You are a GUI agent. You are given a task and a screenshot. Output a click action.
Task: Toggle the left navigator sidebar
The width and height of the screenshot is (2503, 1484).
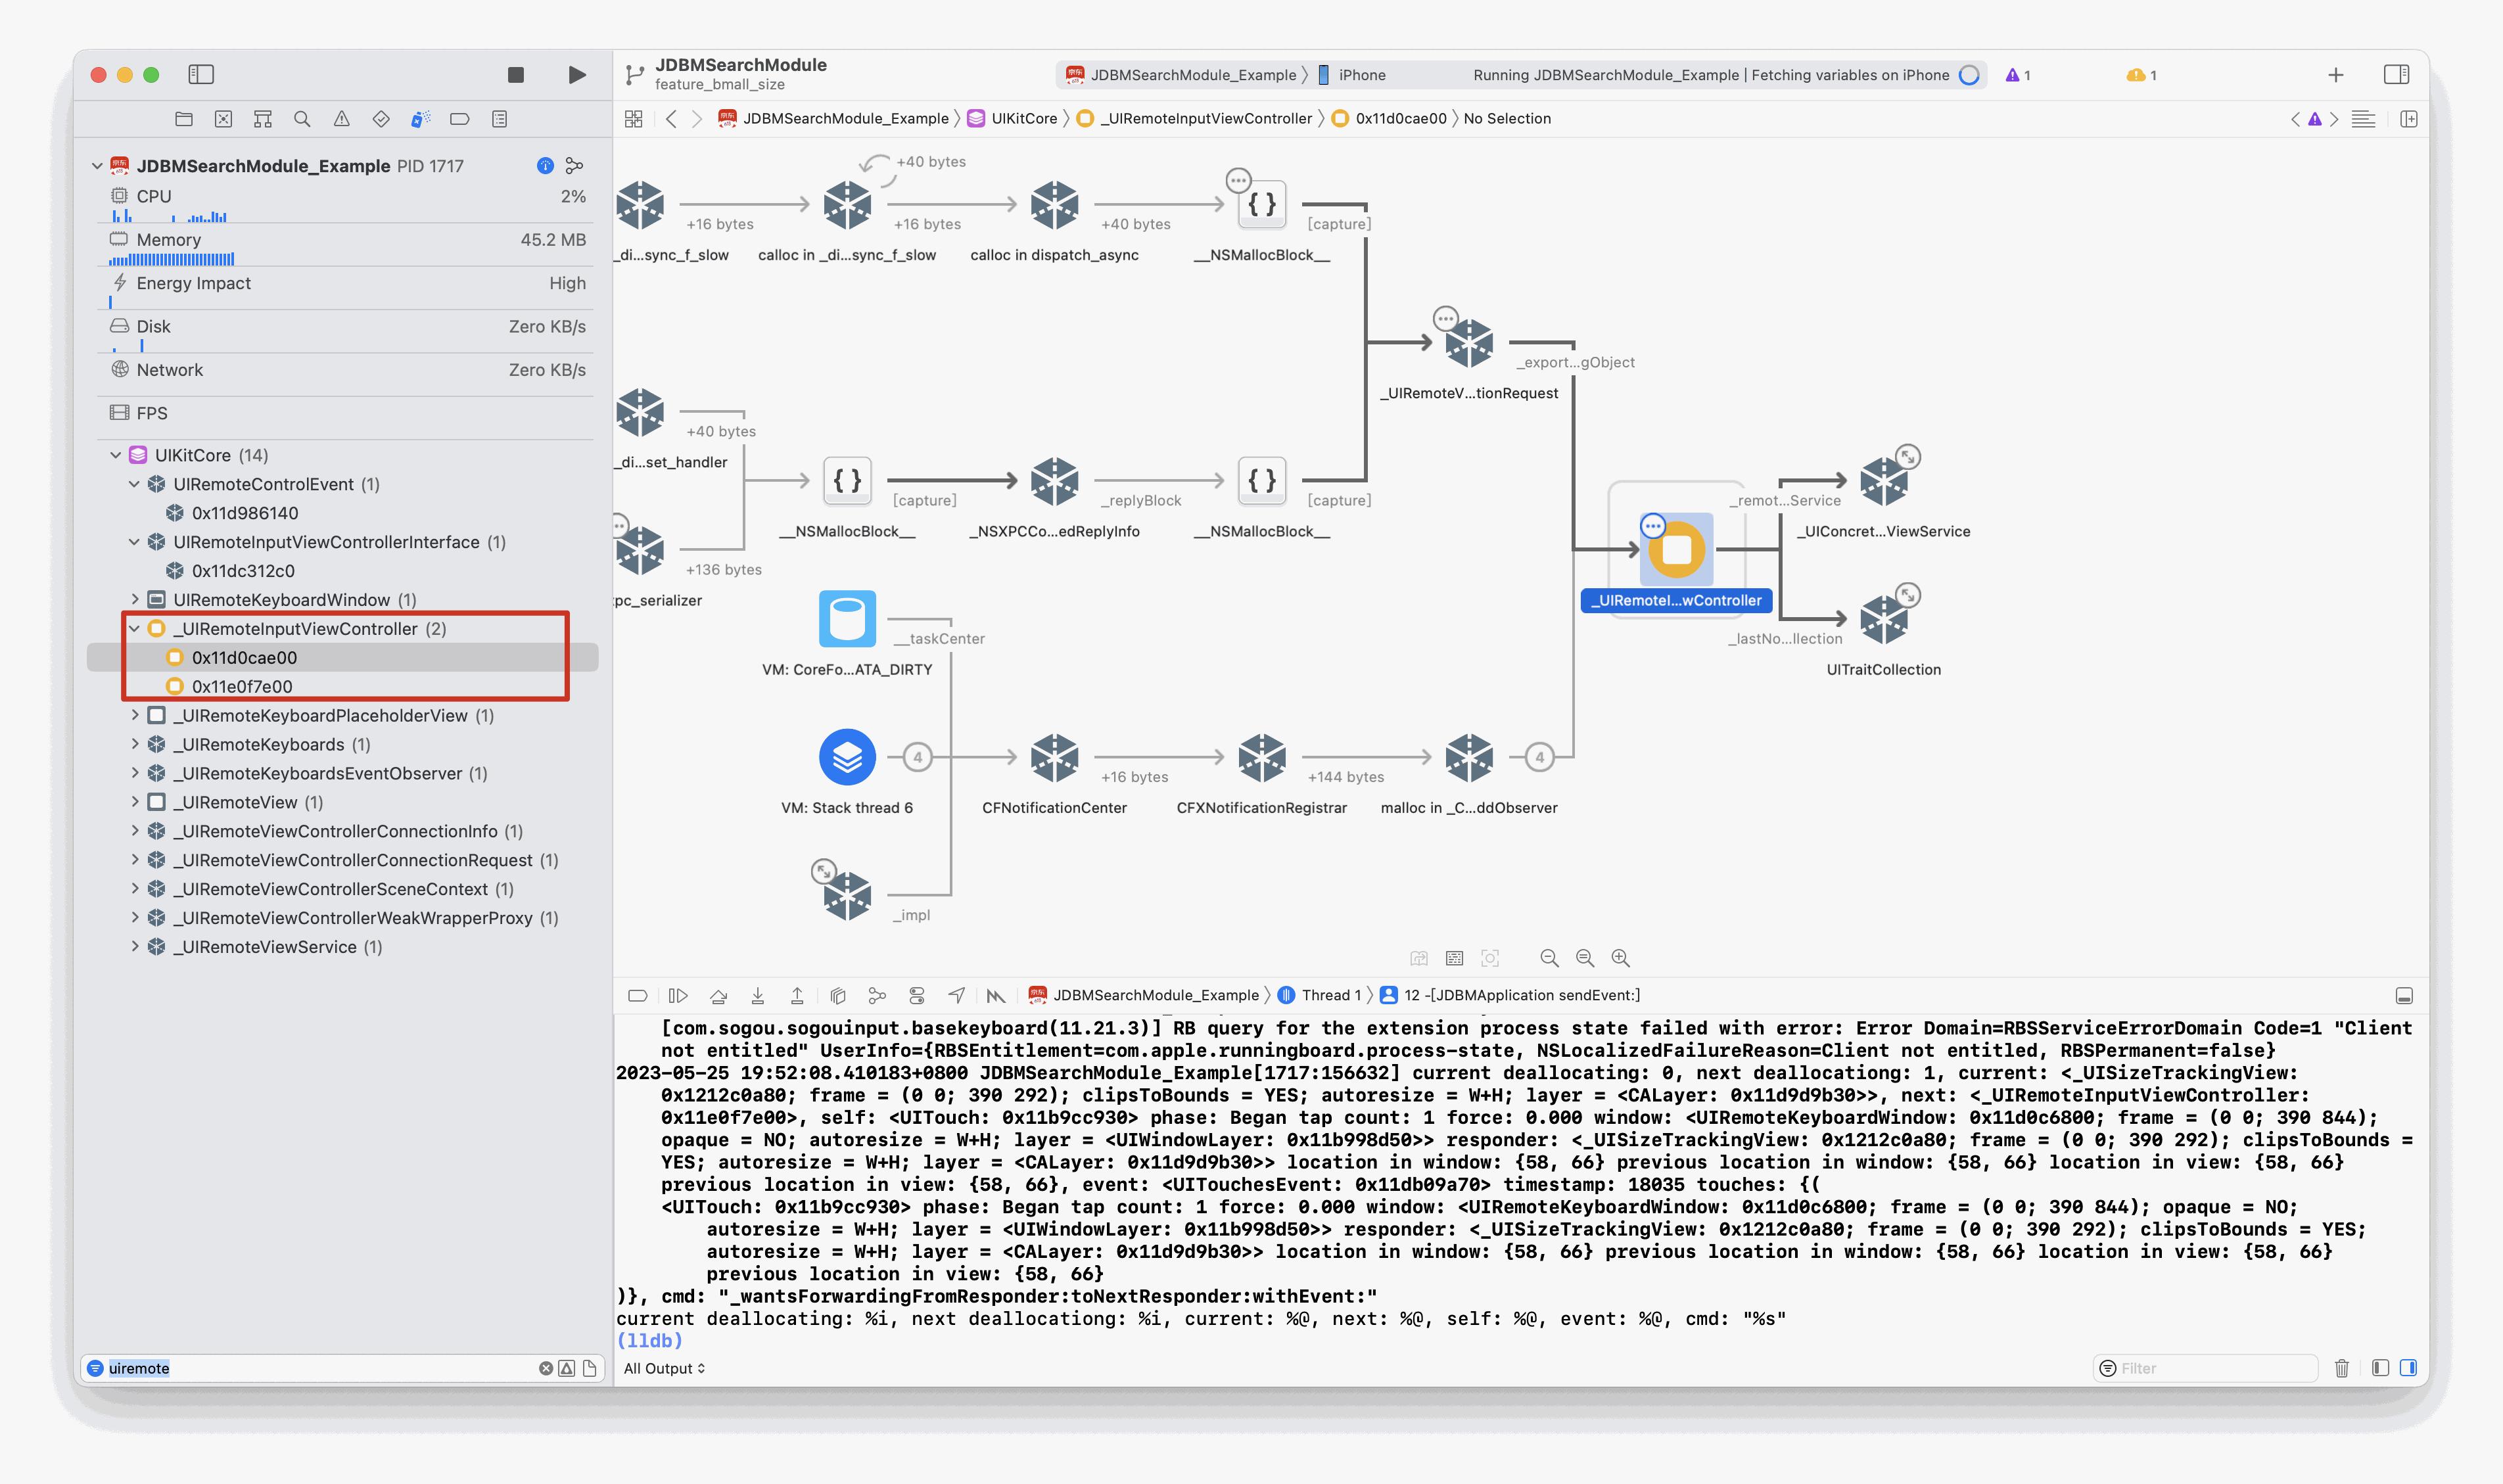(201, 75)
